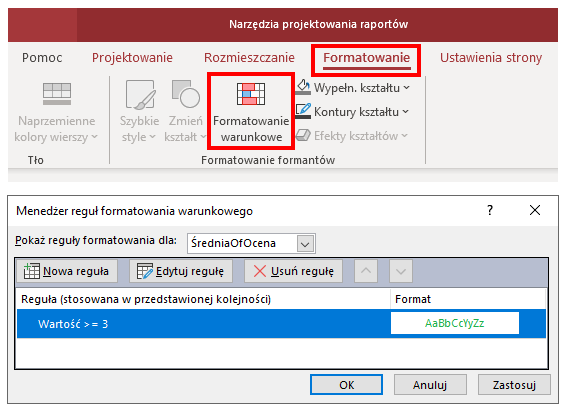Expand the Kontury kształtu dropdown arrow
The image size is (568, 410).
(405, 112)
